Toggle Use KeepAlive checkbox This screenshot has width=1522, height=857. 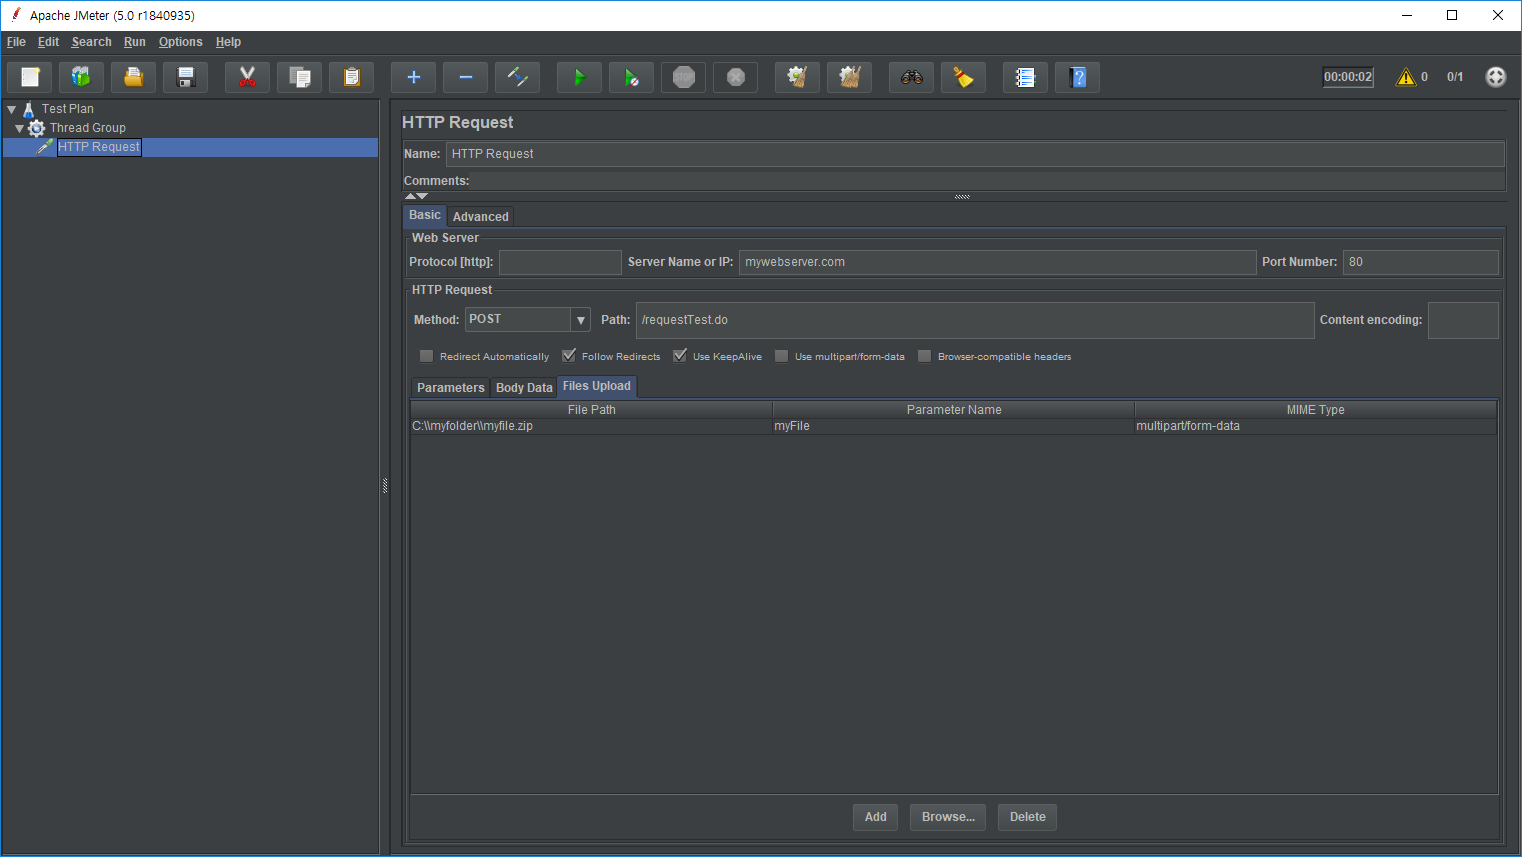tap(679, 356)
